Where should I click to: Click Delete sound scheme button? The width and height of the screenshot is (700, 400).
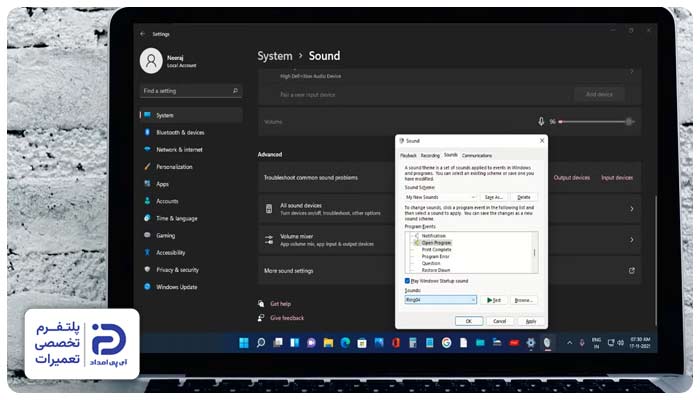click(x=524, y=197)
